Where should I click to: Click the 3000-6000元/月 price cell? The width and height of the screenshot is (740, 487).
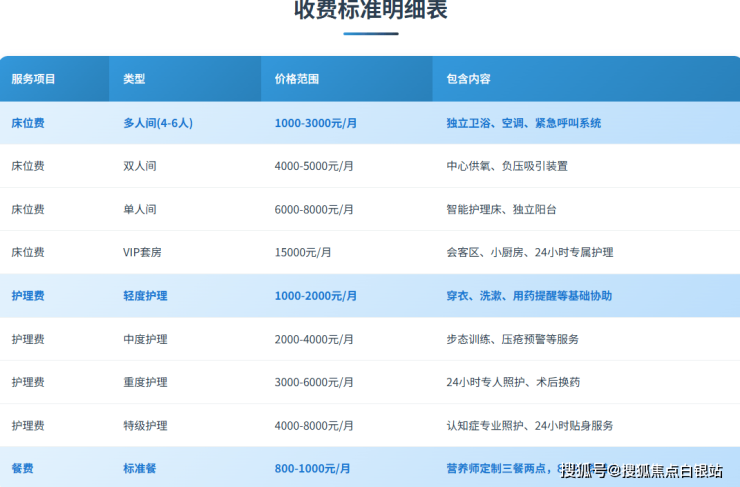click(314, 382)
